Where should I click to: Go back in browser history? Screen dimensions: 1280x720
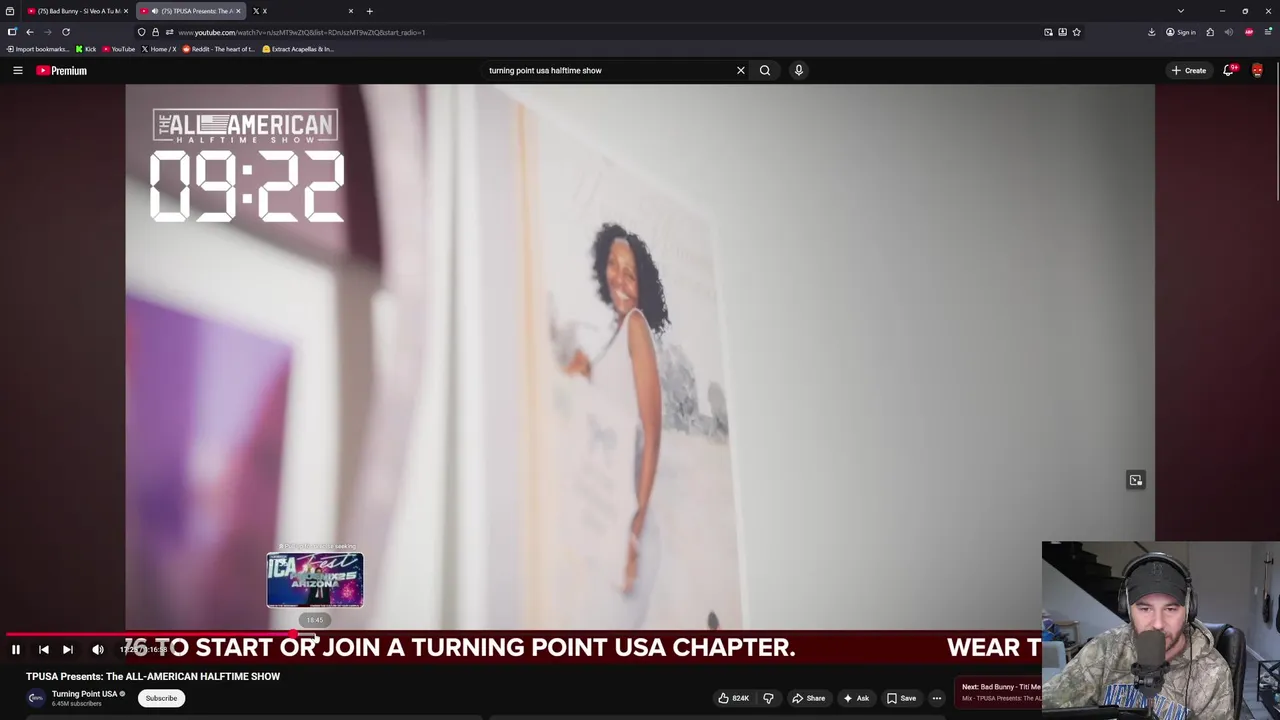pyautogui.click(x=29, y=32)
